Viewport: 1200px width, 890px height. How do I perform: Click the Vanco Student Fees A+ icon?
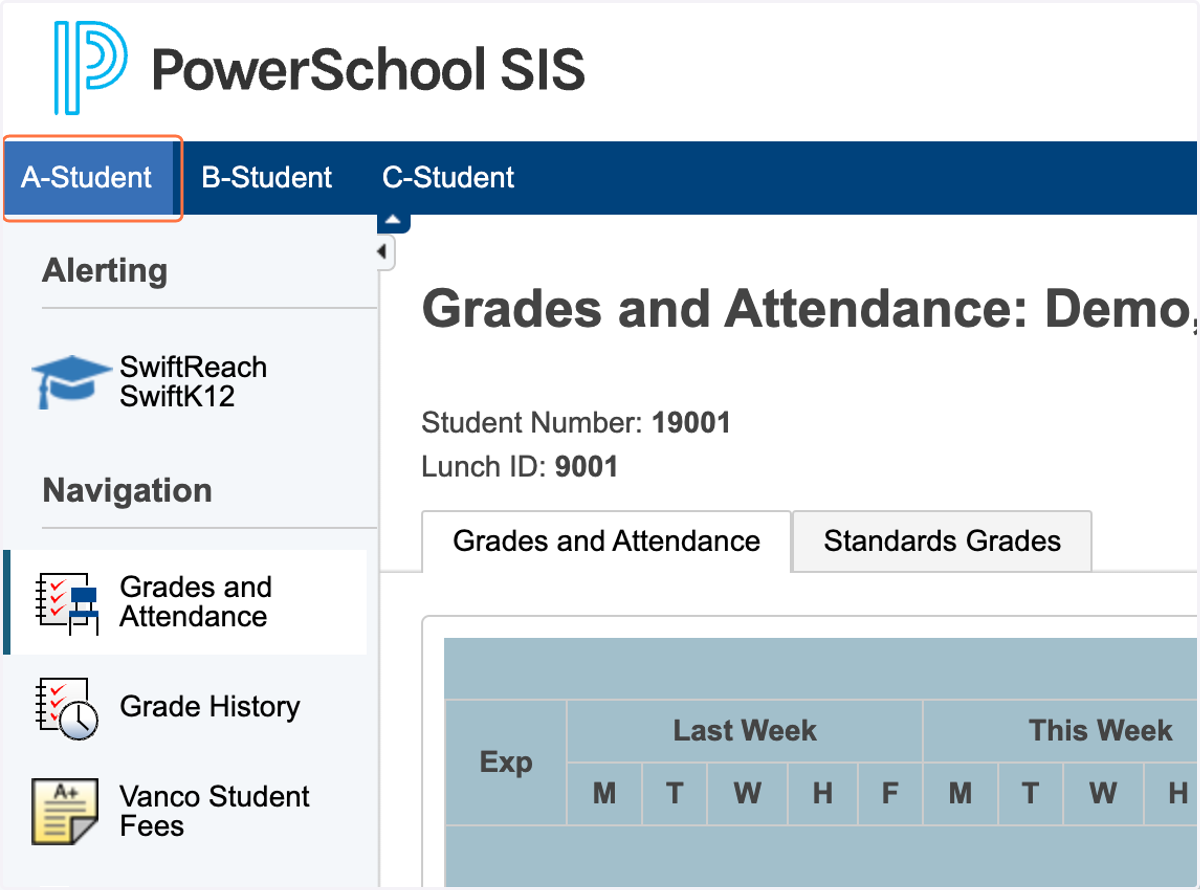click(65, 811)
